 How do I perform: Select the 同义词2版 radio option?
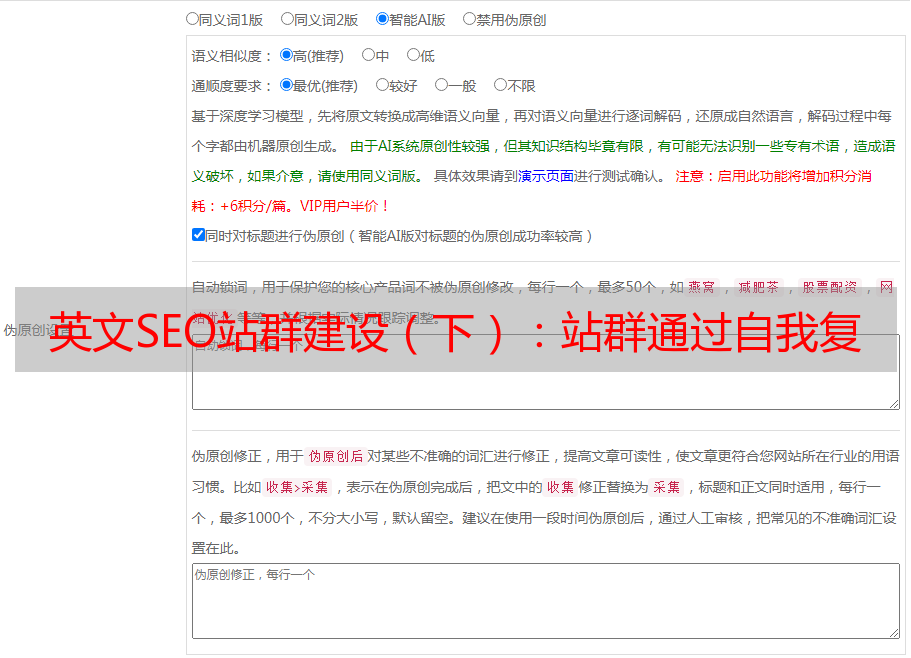click(x=287, y=19)
